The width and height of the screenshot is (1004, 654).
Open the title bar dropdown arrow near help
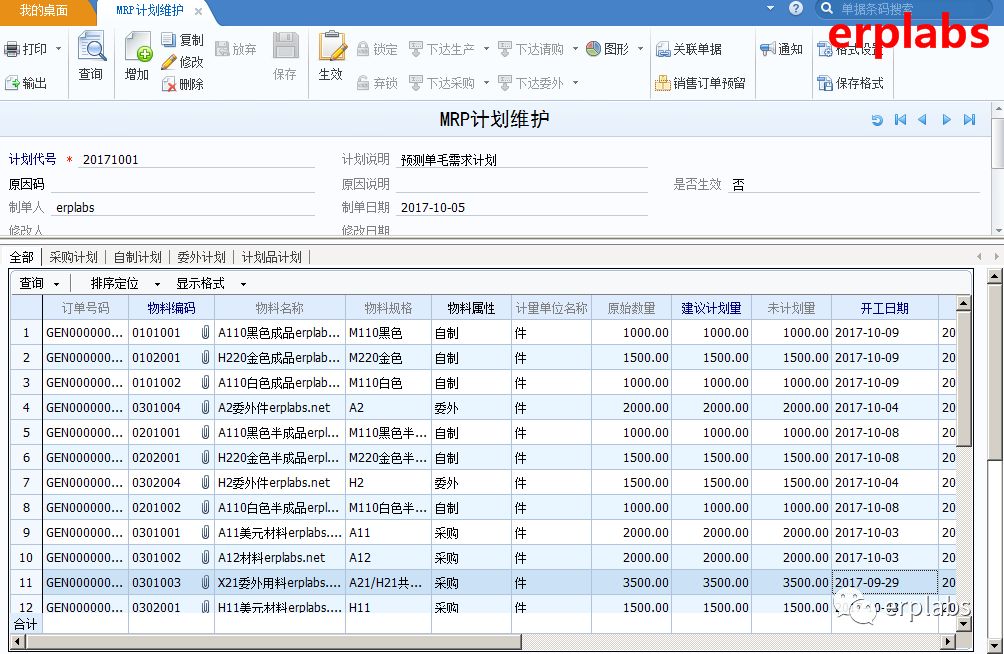click(770, 8)
